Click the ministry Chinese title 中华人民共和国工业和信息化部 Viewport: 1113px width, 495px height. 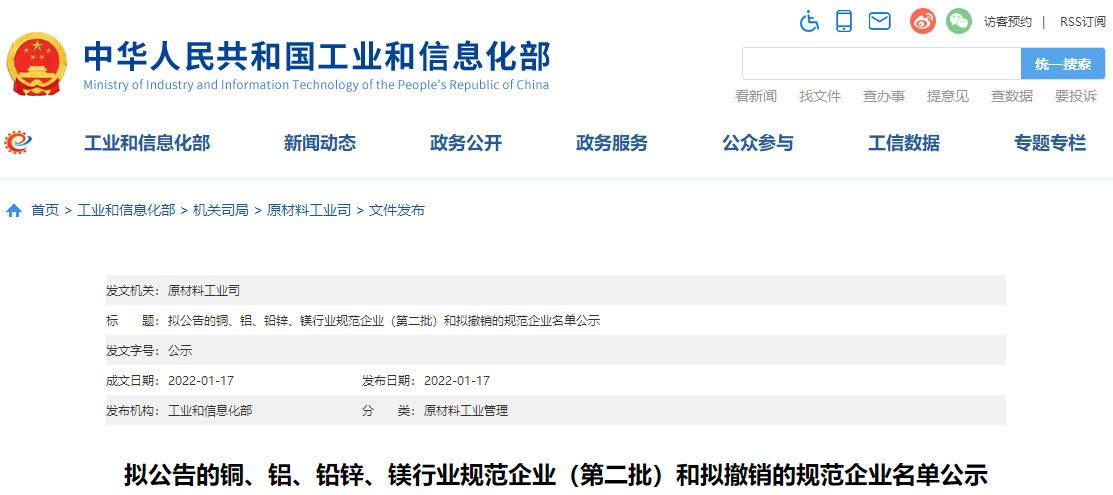point(317,57)
